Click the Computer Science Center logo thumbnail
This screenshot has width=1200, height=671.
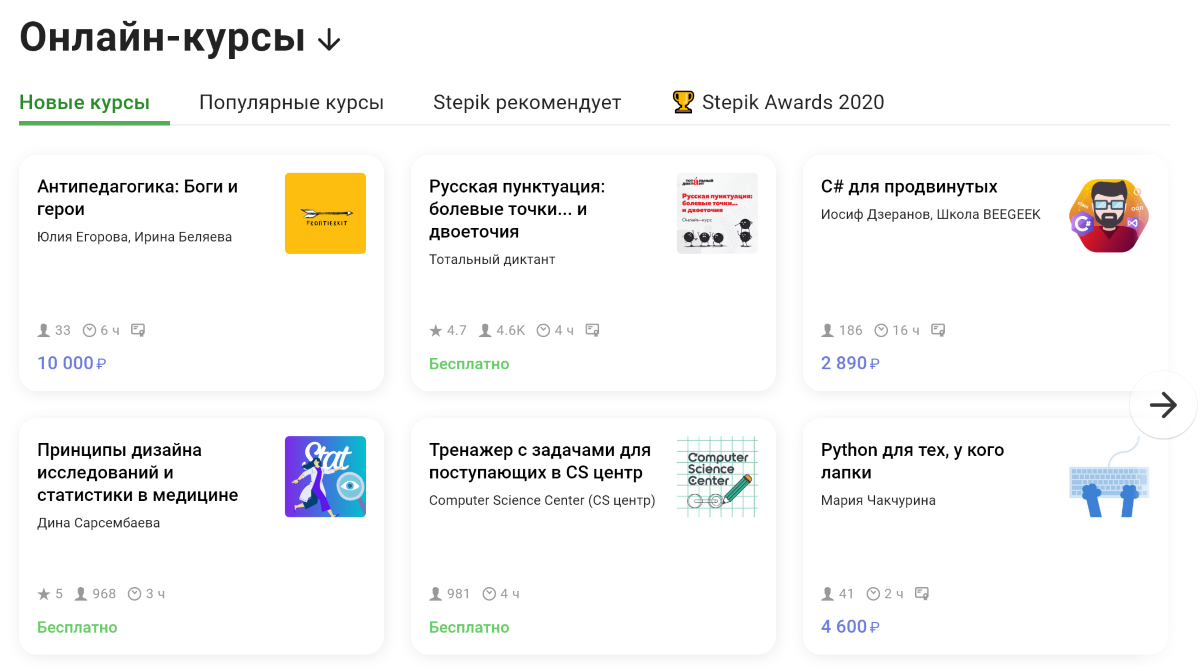tap(717, 476)
